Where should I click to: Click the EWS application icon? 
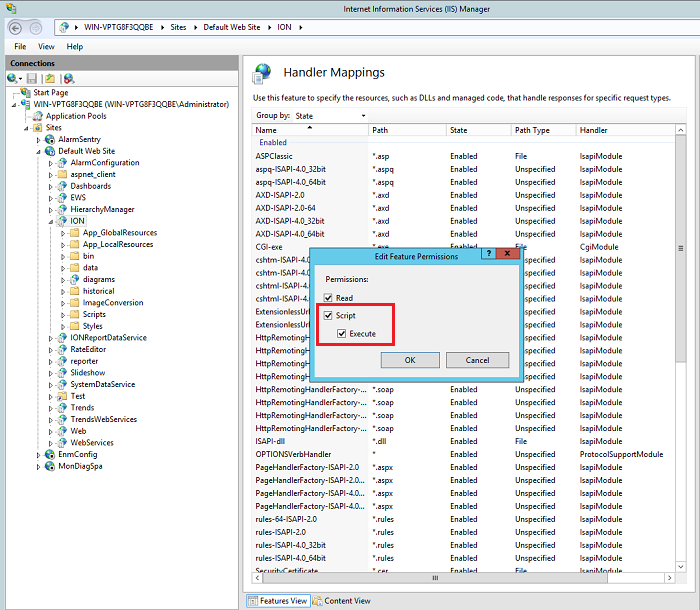click(x=62, y=197)
